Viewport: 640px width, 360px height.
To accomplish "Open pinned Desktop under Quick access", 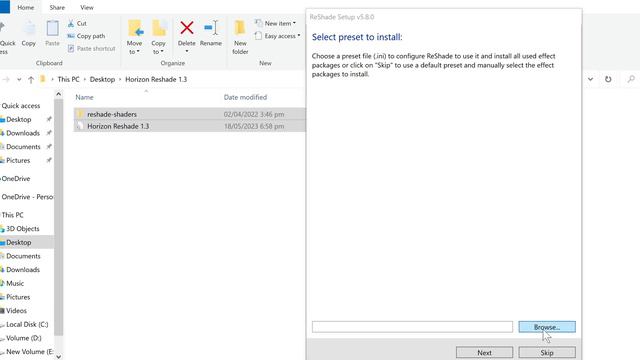I will (18, 120).
